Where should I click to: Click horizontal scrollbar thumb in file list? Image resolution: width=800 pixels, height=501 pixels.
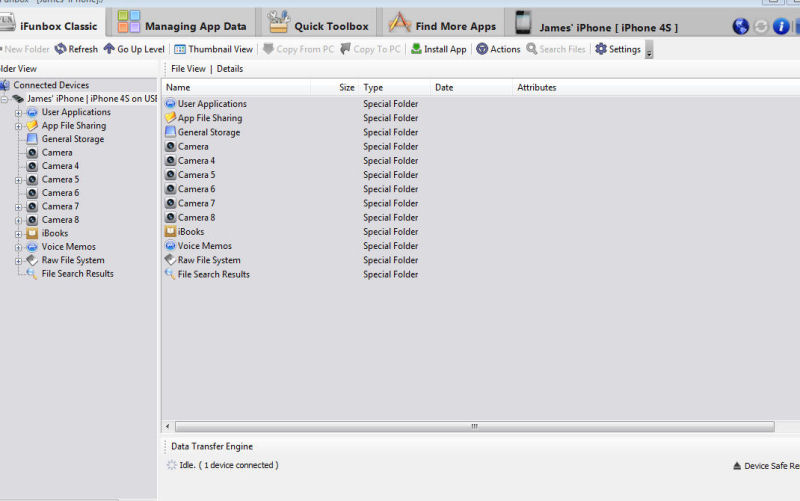tap(474, 426)
